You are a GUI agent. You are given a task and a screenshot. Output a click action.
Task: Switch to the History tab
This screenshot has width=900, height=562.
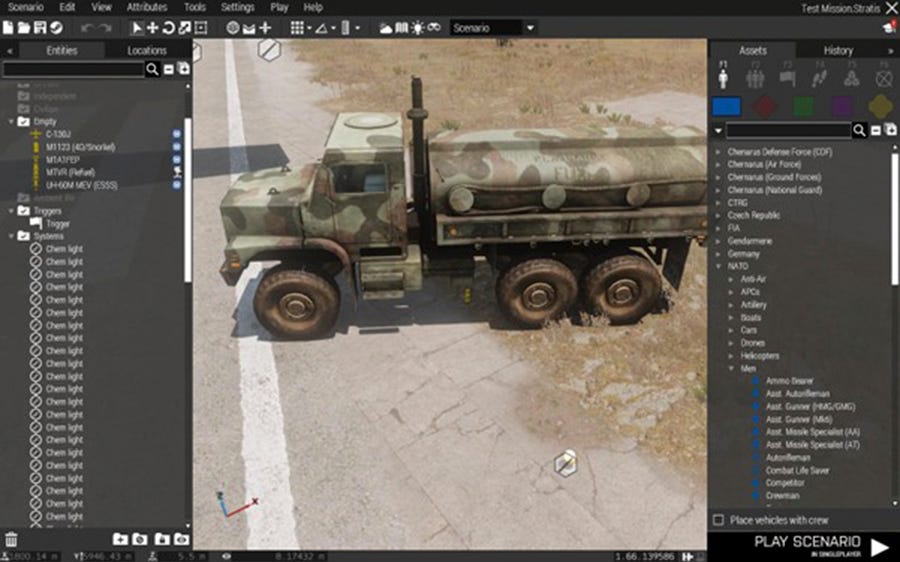pyautogui.click(x=838, y=51)
